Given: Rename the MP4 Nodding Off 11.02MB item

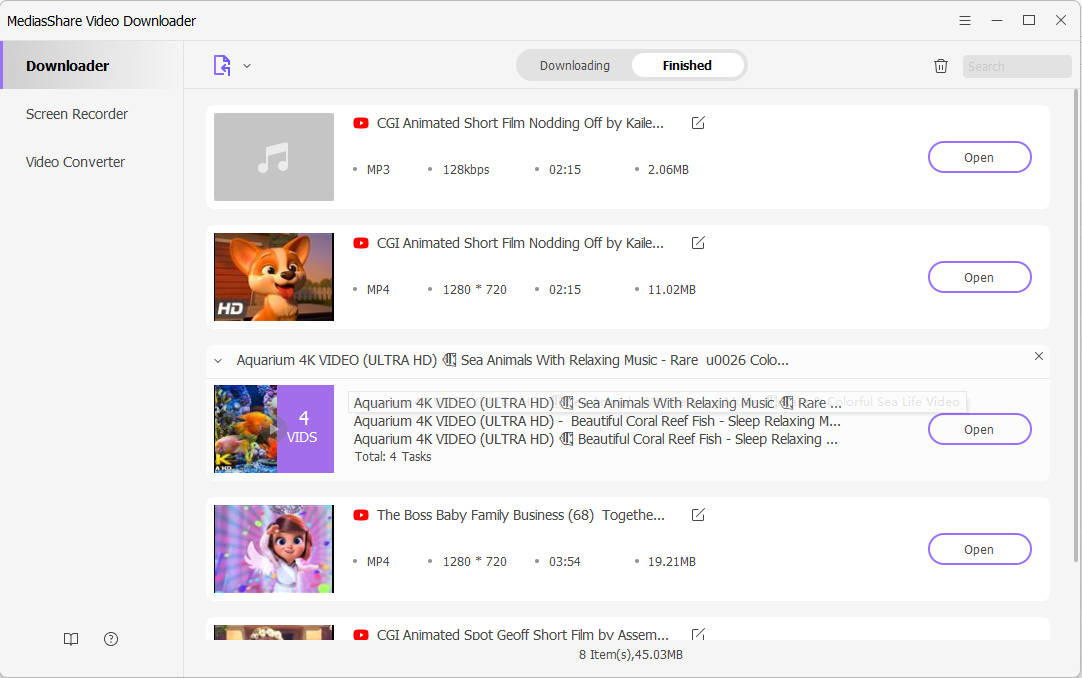Looking at the screenshot, I should click(698, 243).
